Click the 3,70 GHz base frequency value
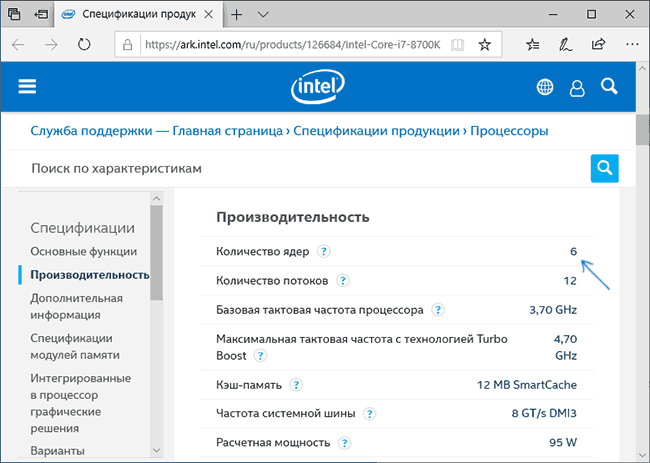650x463 pixels. (553, 310)
